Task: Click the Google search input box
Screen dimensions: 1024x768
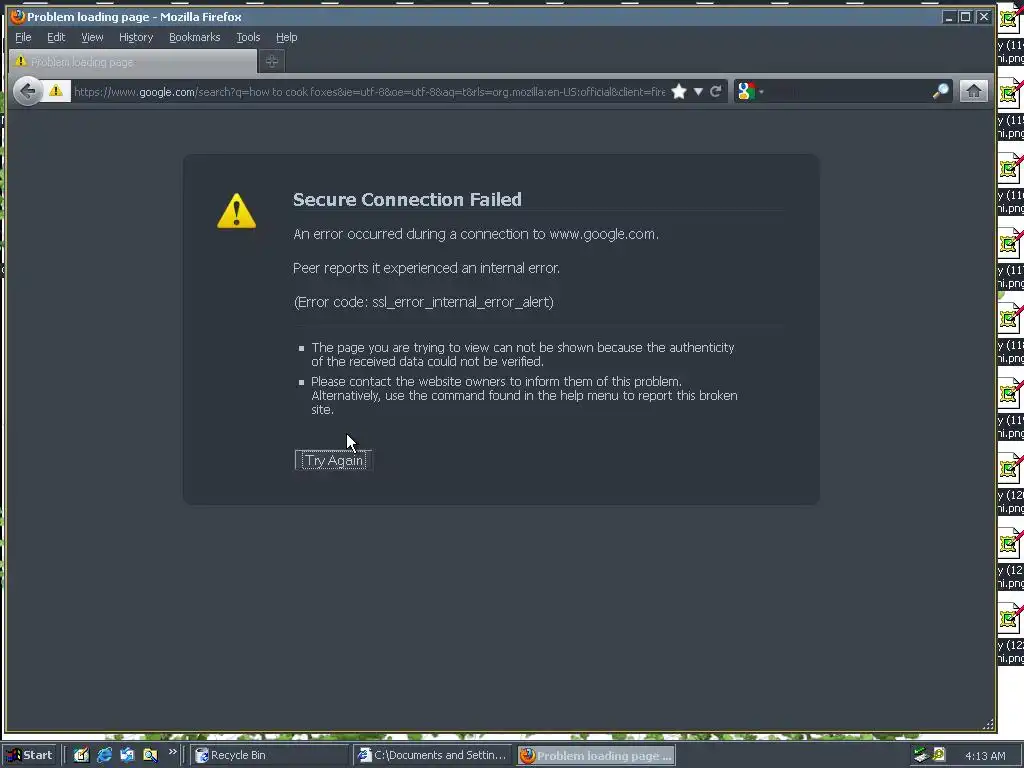Action: (x=848, y=91)
